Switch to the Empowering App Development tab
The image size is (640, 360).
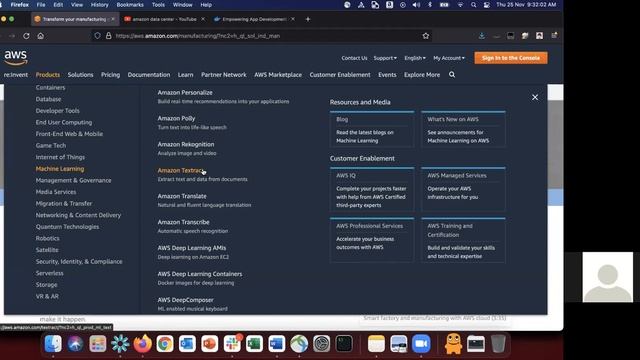point(254,19)
